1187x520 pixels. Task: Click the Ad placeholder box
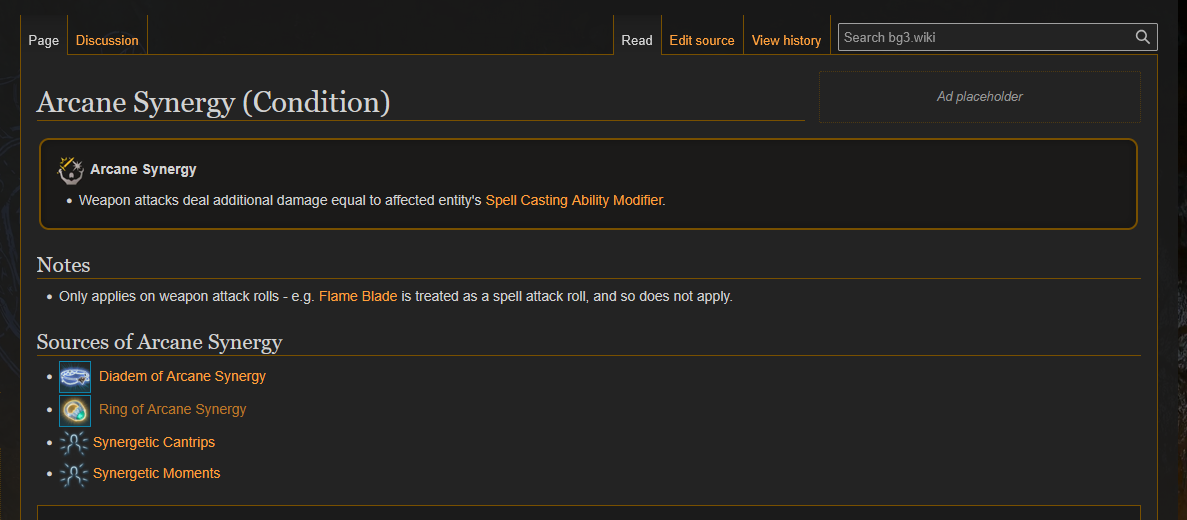pyautogui.click(x=980, y=97)
